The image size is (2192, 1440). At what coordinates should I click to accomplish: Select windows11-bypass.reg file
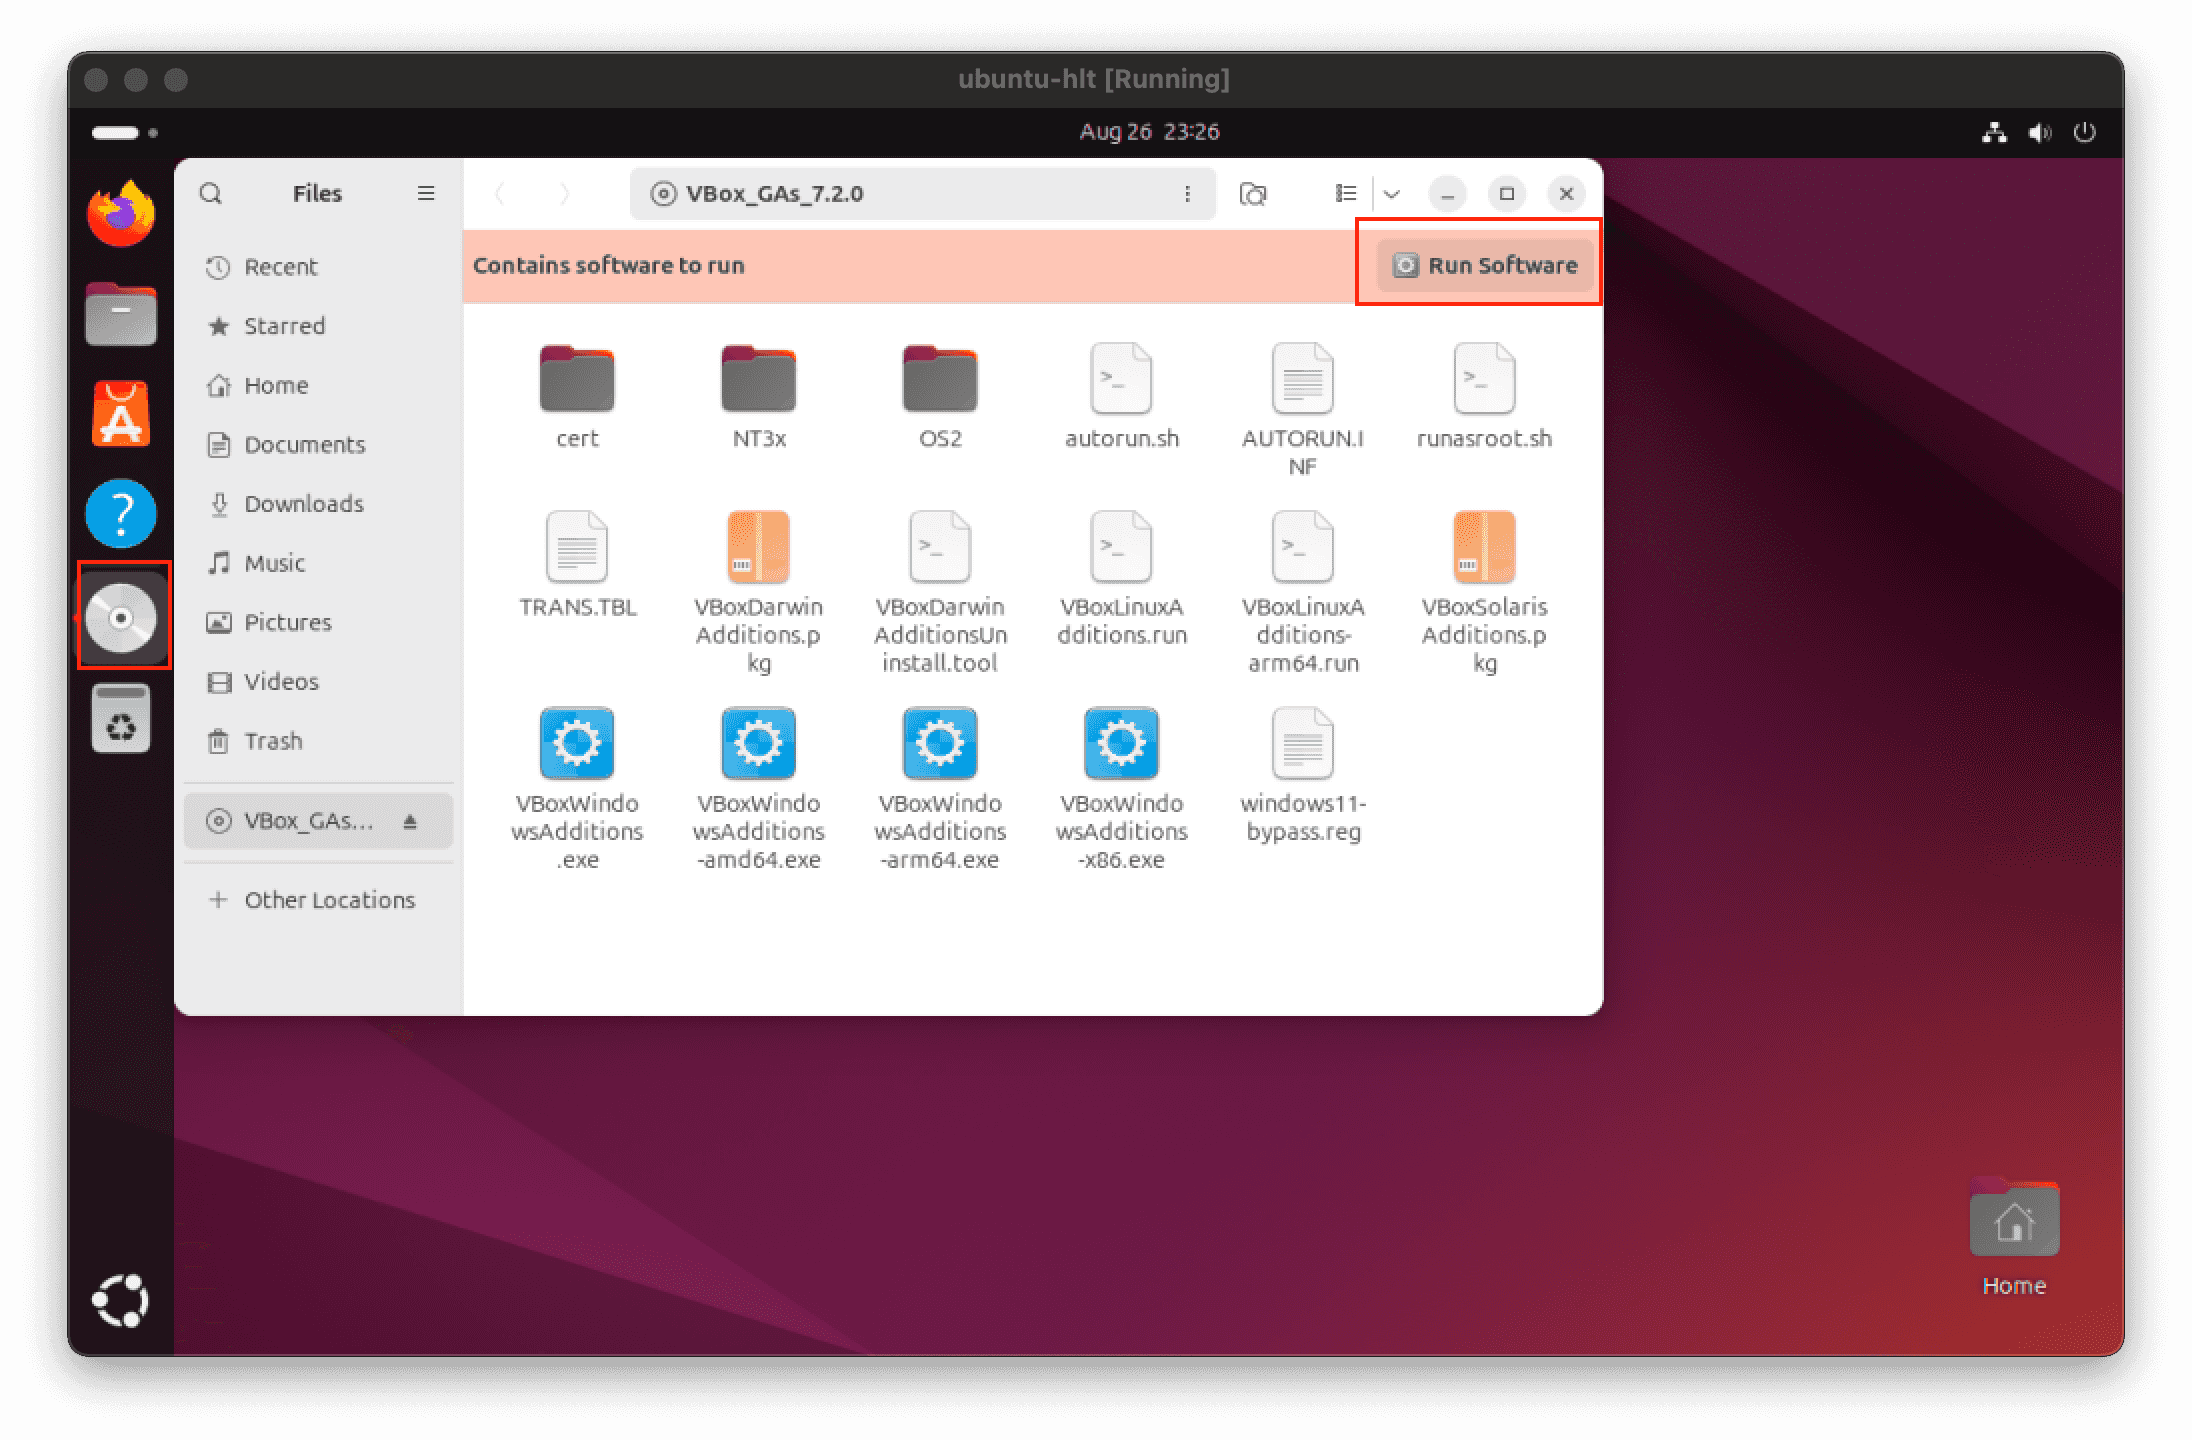pos(1303,775)
